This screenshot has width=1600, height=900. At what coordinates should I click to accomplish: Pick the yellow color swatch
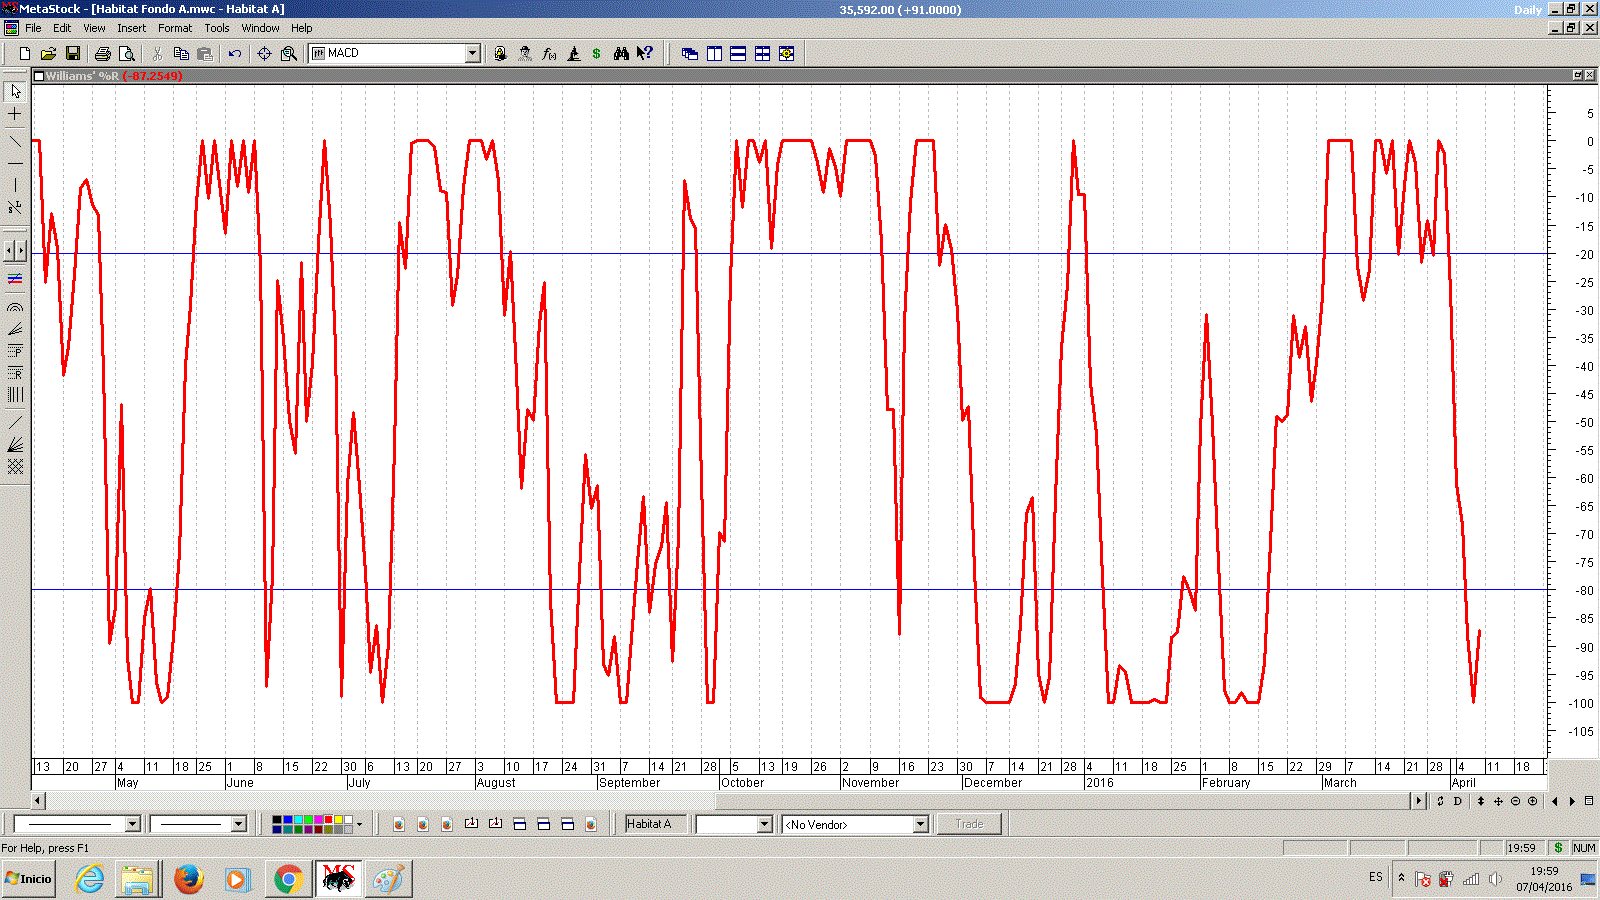(x=339, y=820)
